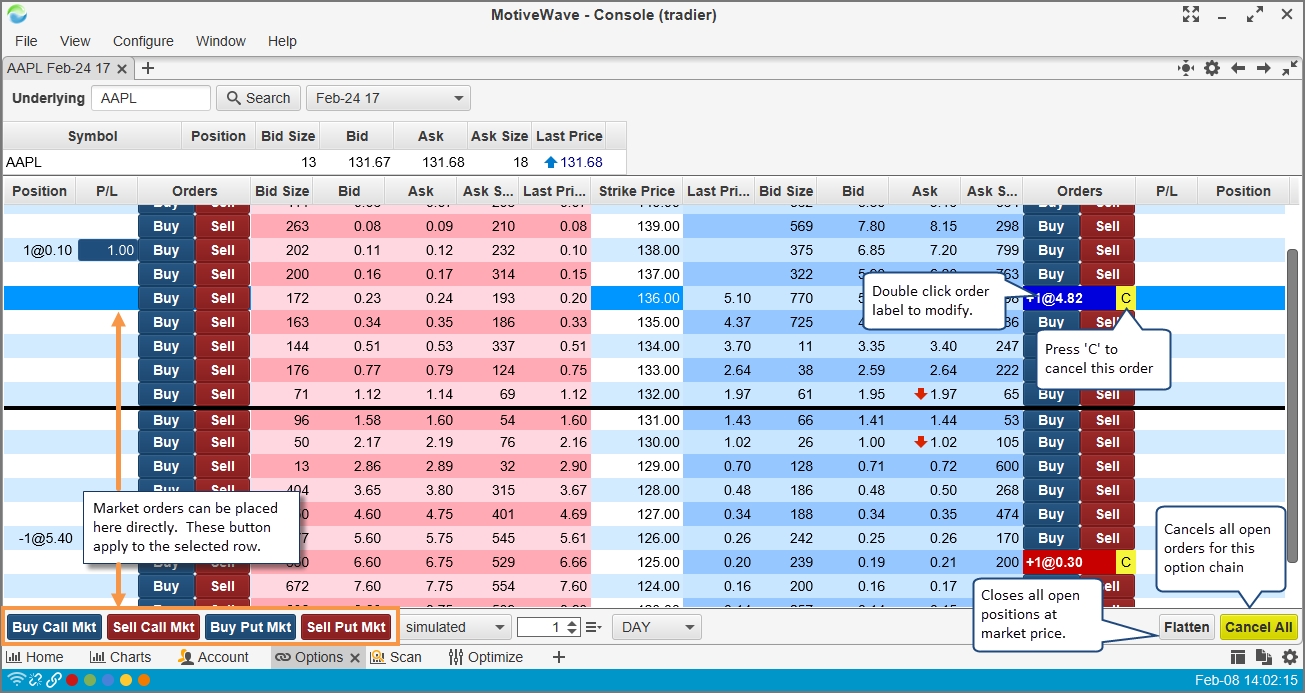Open the Feb-24 17 expiry dropdown

pos(388,98)
